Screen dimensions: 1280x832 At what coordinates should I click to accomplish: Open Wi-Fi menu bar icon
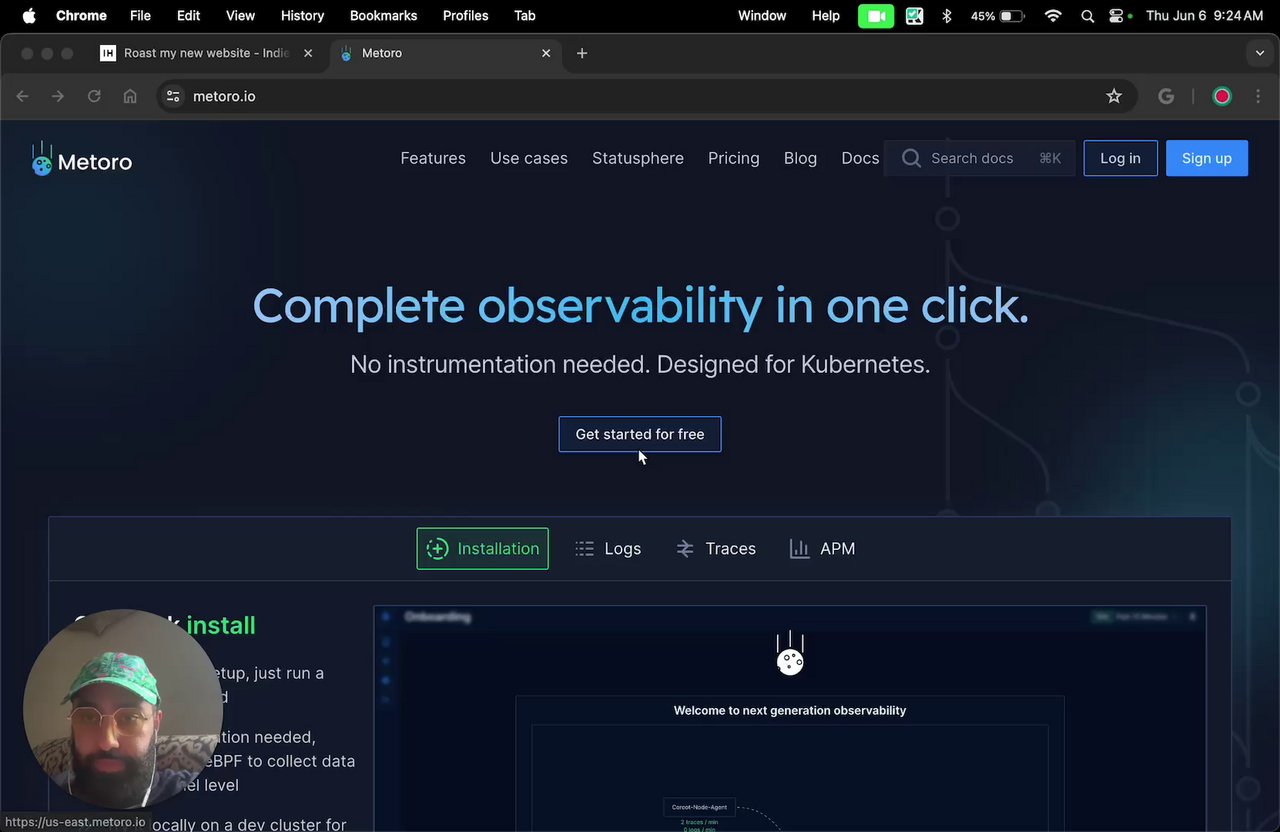pos(1053,16)
